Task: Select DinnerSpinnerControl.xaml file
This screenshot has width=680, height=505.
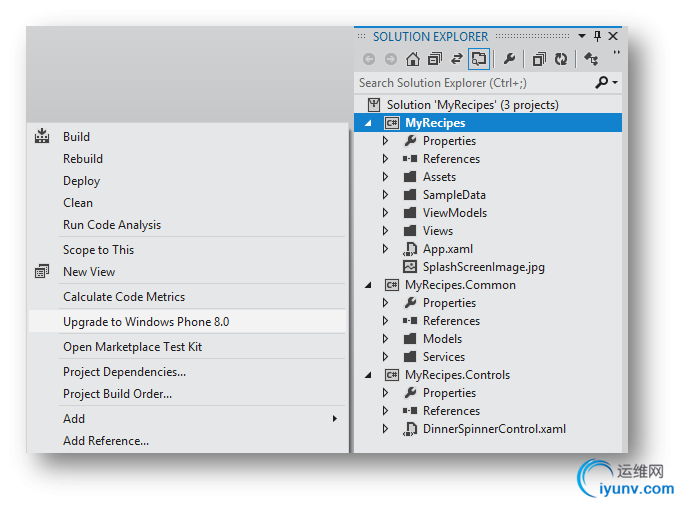Action: click(x=494, y=429)
